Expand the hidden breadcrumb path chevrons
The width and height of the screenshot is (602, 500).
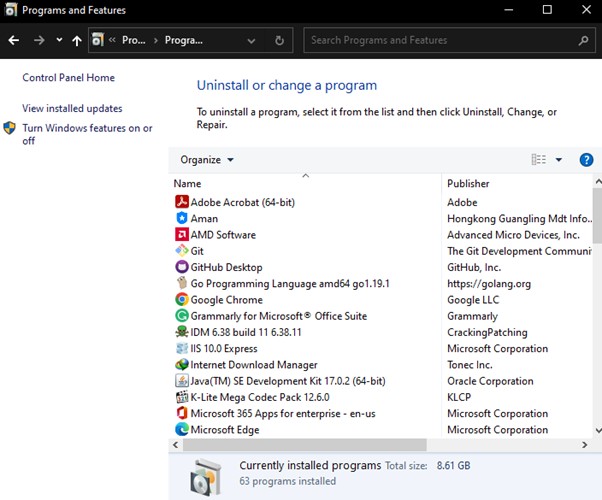(112, 40)
